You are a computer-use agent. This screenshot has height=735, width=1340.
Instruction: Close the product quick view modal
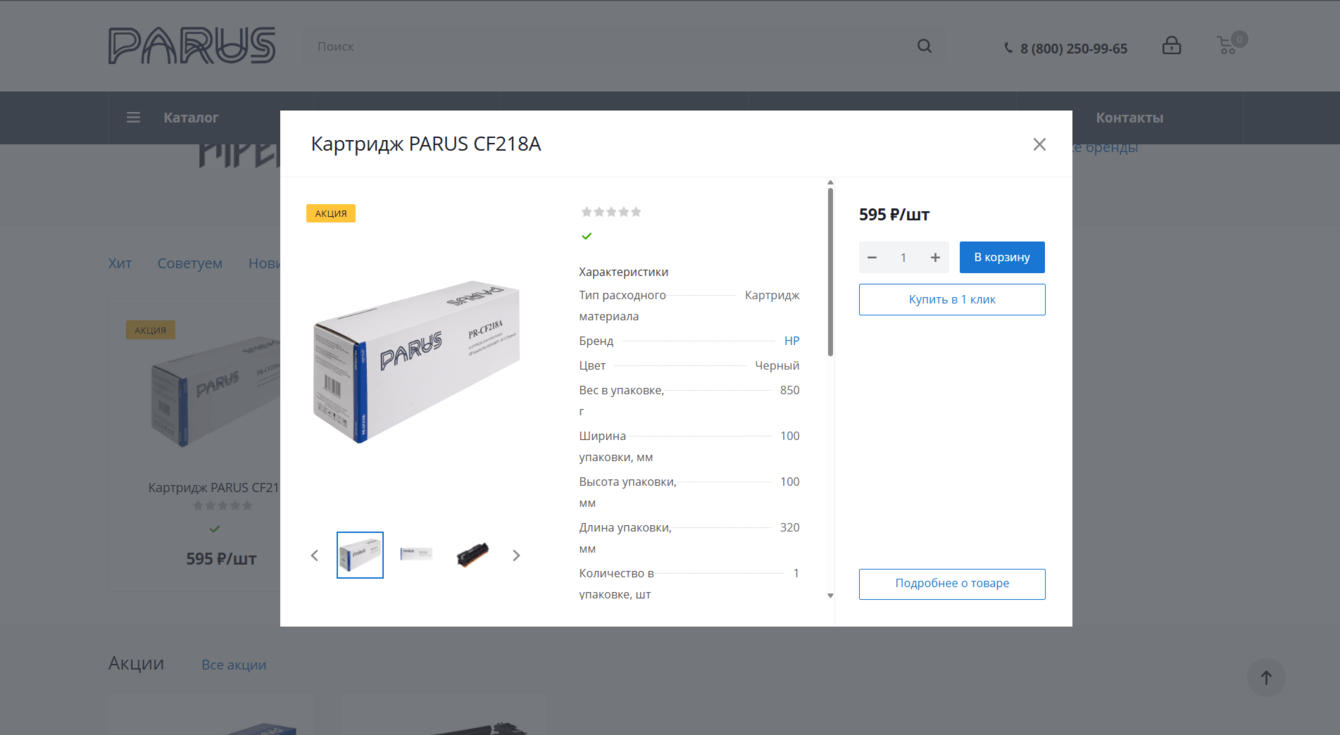(x=1039, y=144)
